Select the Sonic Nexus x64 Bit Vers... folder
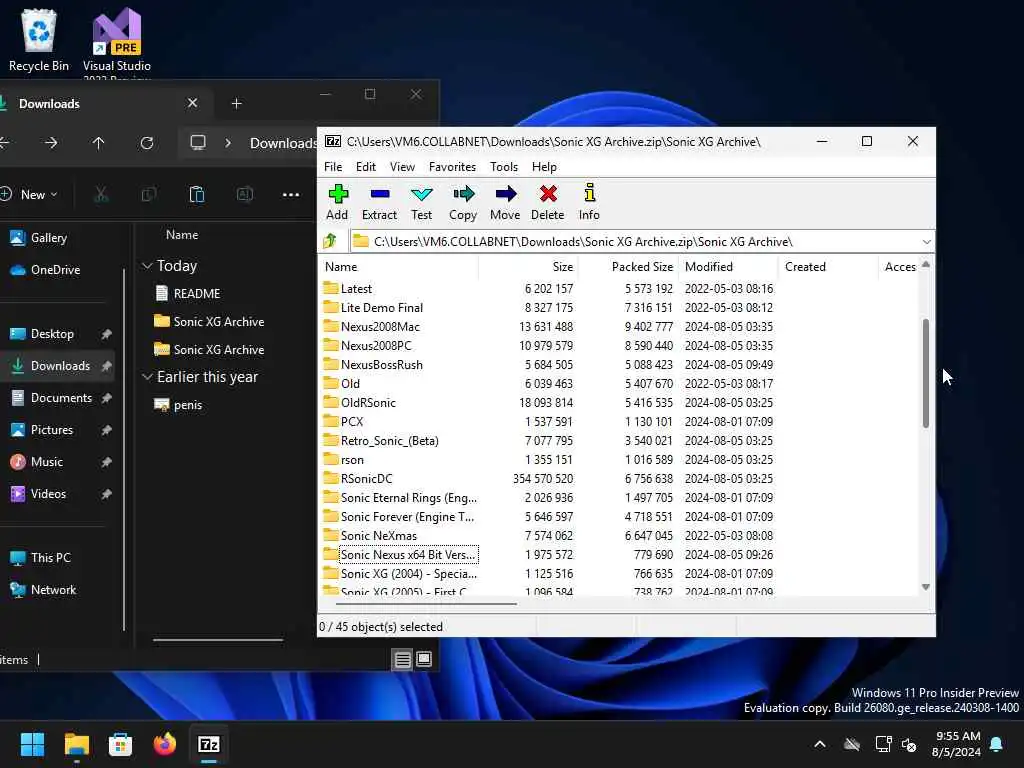This screenshot has width=1024, height=768. tap(408, 554)
